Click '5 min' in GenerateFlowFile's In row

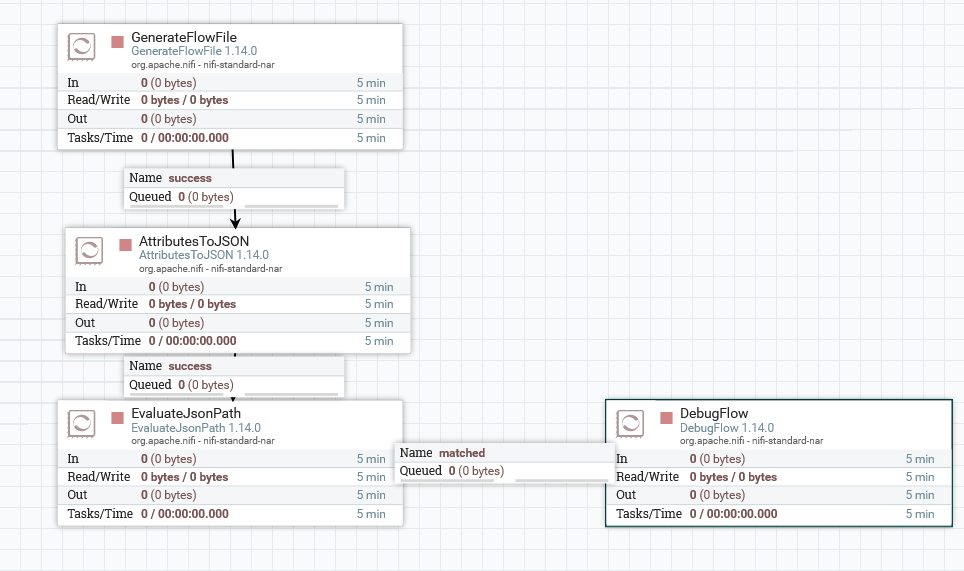point(371,83)
